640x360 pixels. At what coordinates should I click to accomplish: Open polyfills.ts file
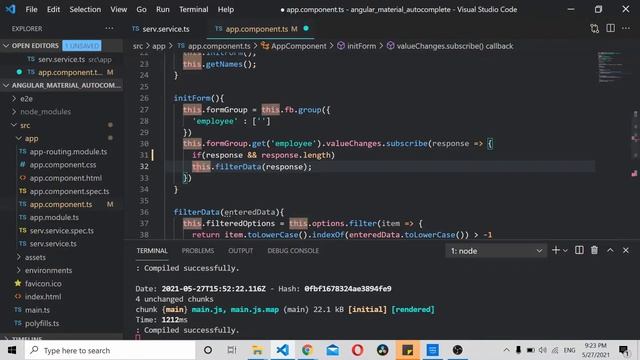(42, 323)
